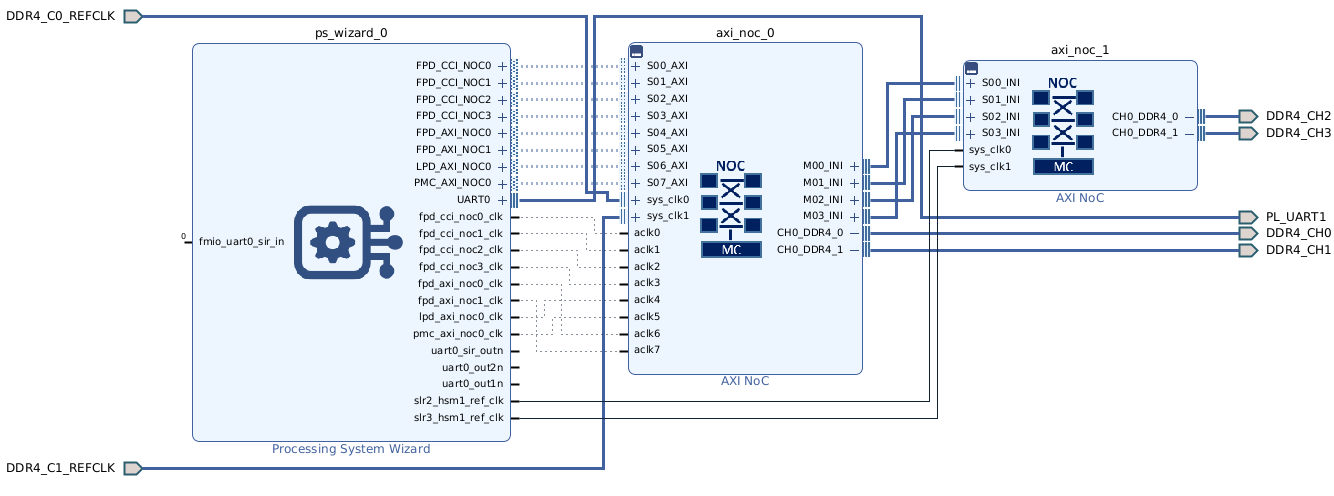Screen dimensions: 1334x496
Task: Expand the S02_INI pin on axi_noc_1
Action: 971,116
